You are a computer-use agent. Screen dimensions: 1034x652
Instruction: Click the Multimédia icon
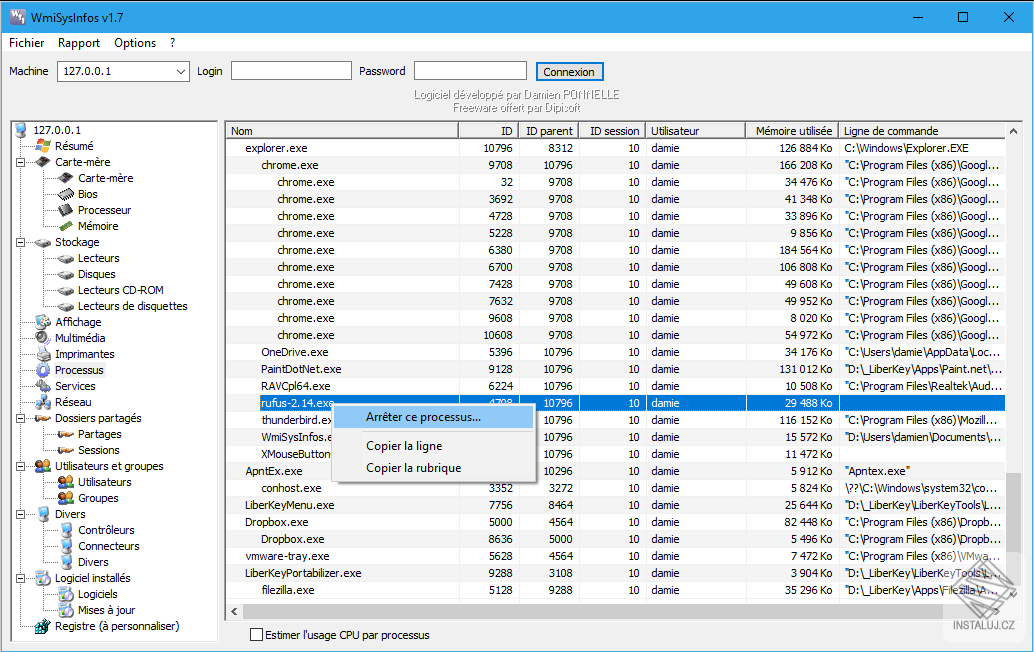pyautogui.click(x=43, y=338)
